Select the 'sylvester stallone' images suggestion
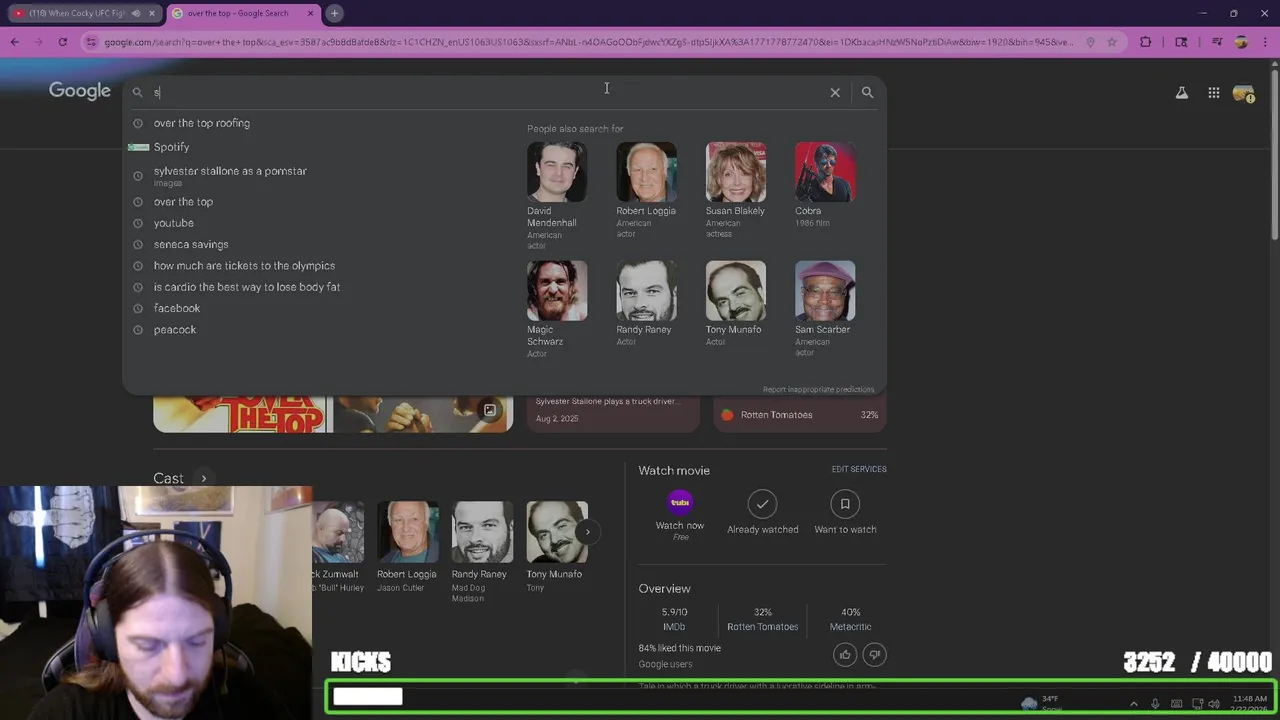The width and height of the screenshot is (1280, 720). point(230,175)
